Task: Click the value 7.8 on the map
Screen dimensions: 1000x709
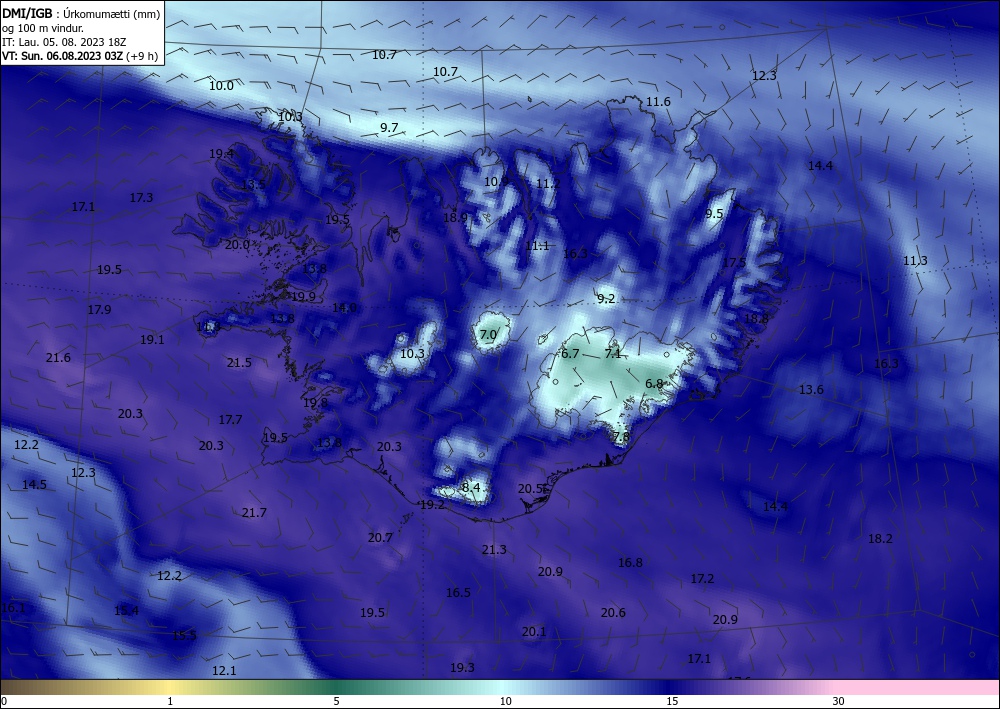Action: [621, 437]
